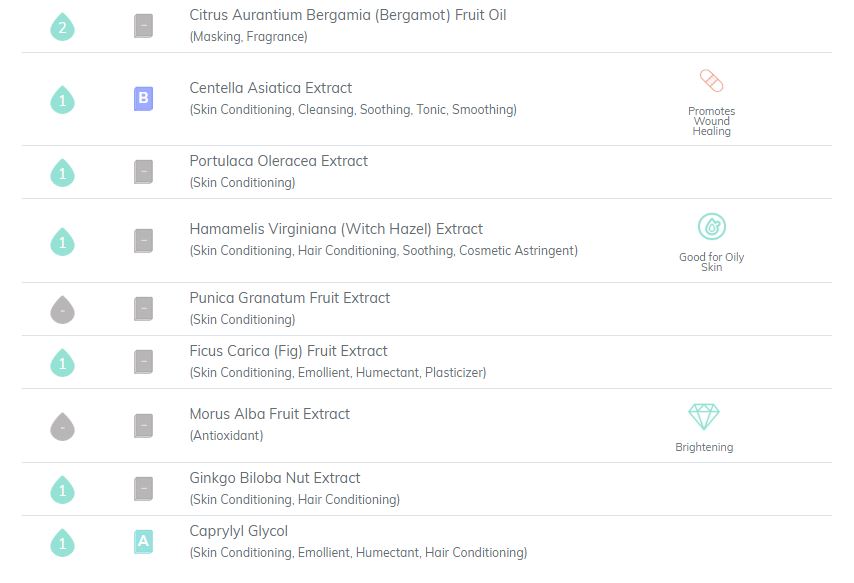The image size is (854, 583).
Task: Click the score 1 drop for Ginkgo Biloba
Action: coord(63,489)
